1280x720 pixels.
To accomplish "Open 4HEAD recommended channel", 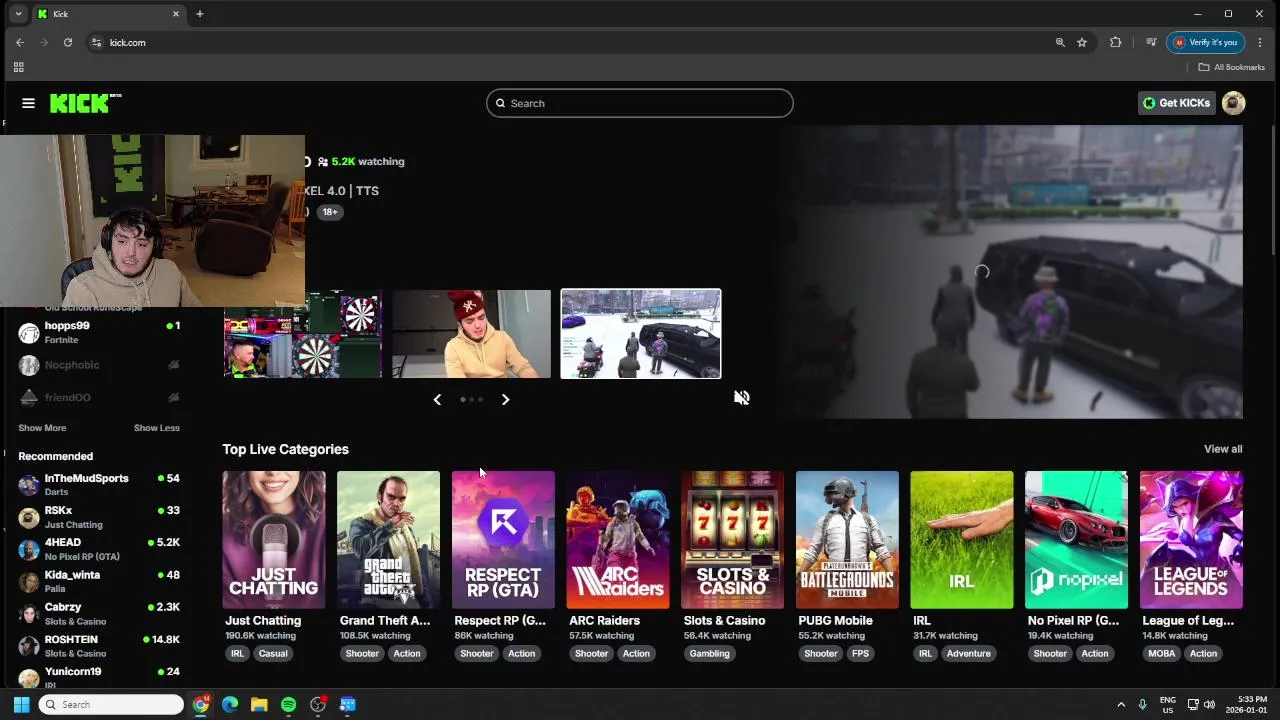I will click(x=99, y=549).
